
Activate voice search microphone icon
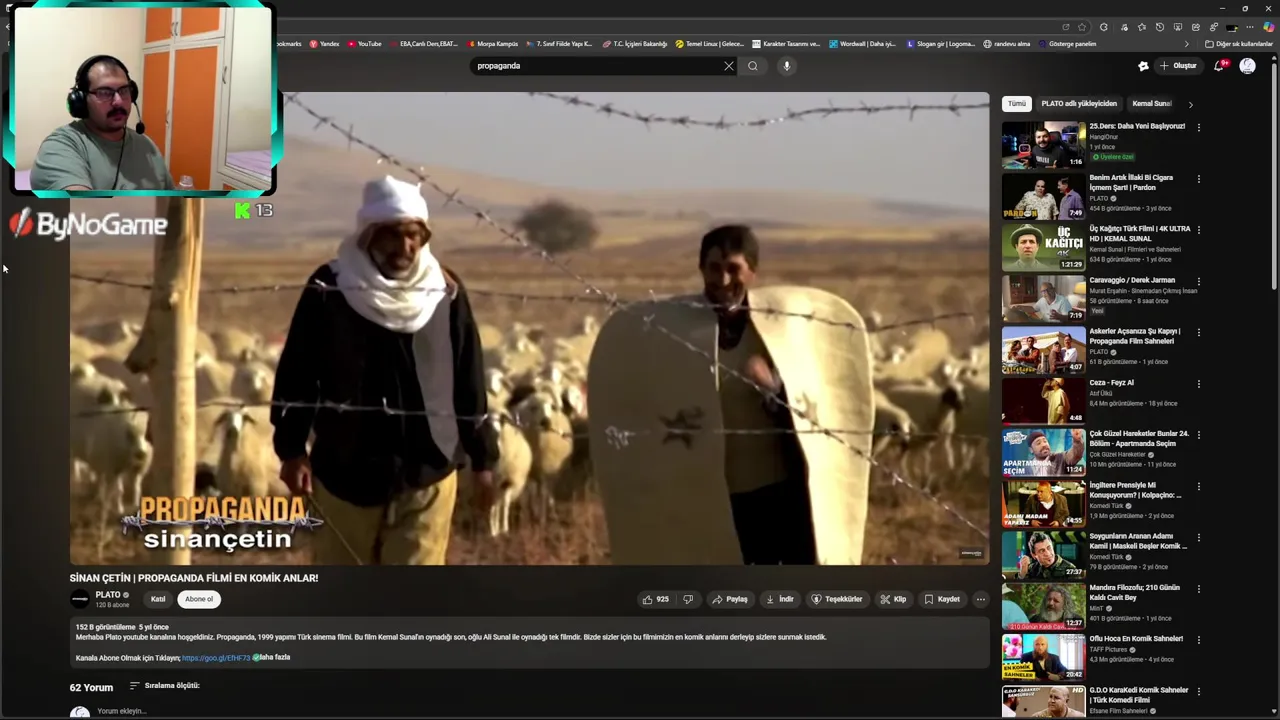tap(787, 66)
